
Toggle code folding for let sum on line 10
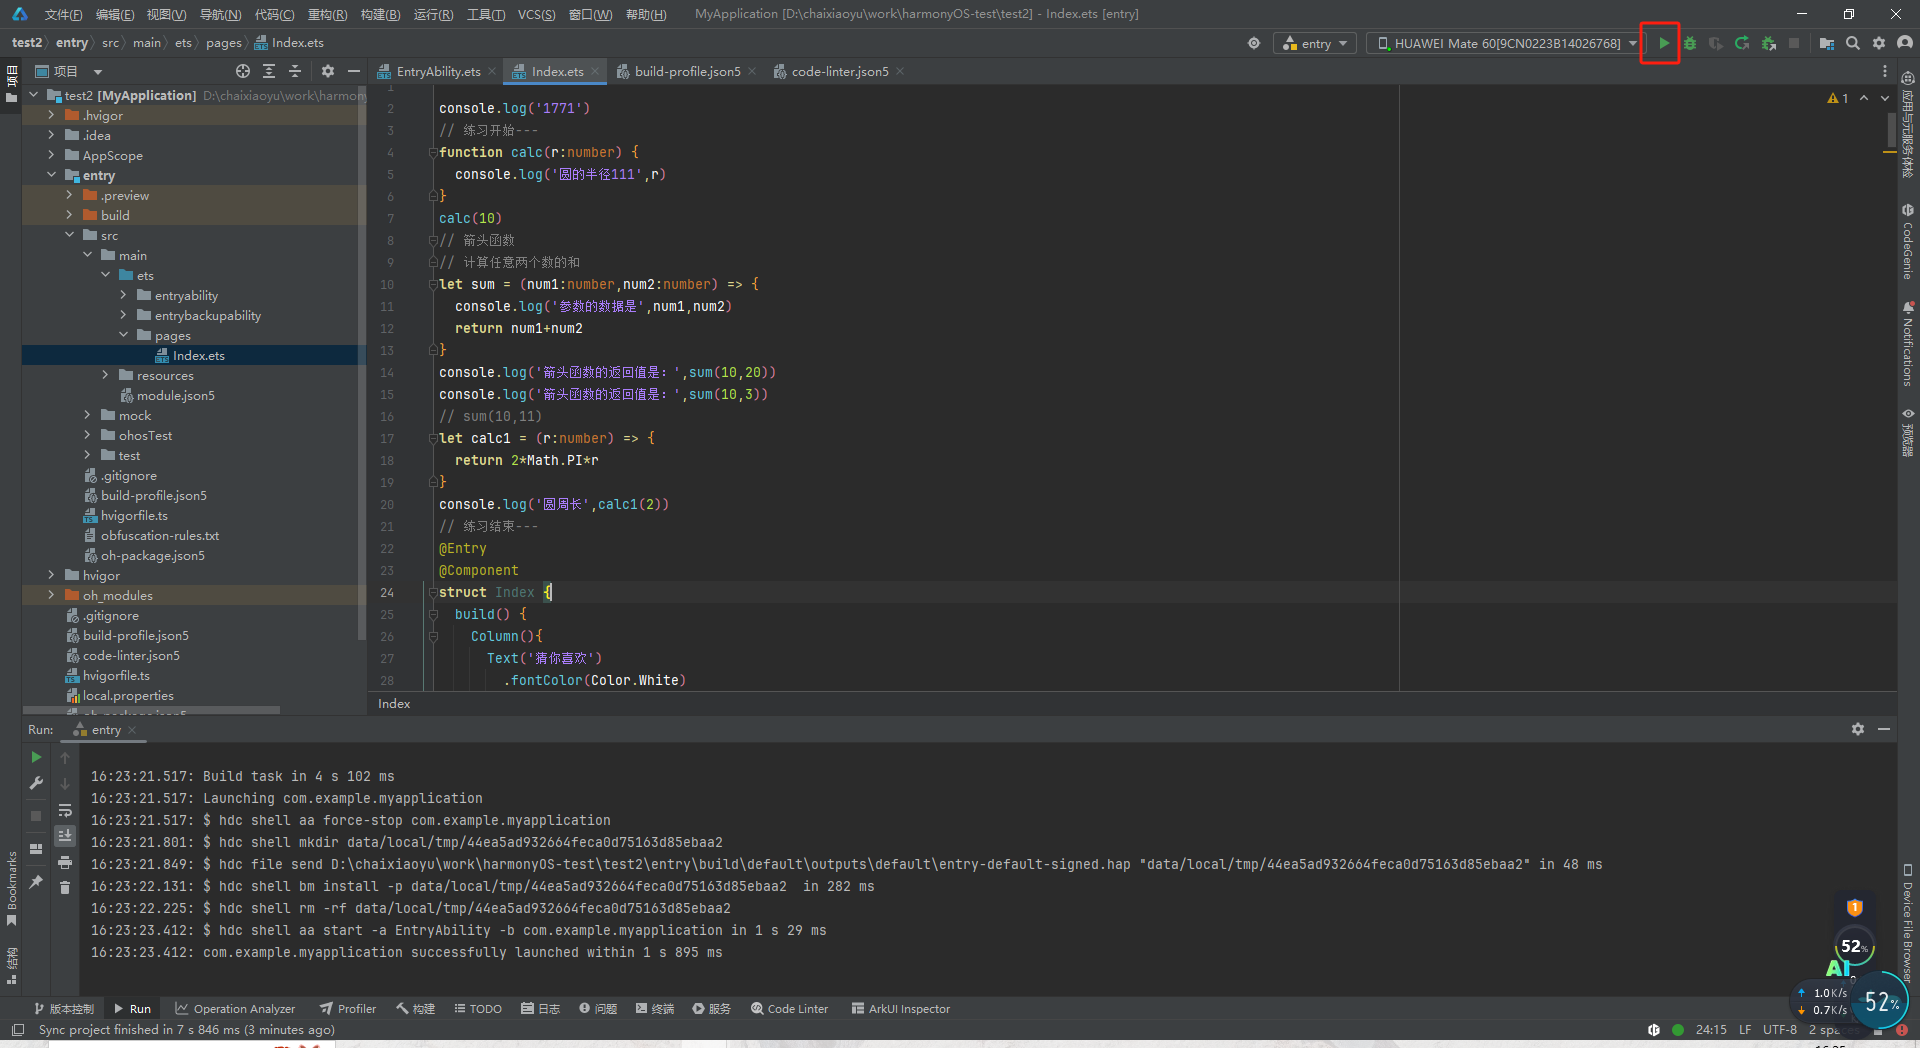[433, 284]
